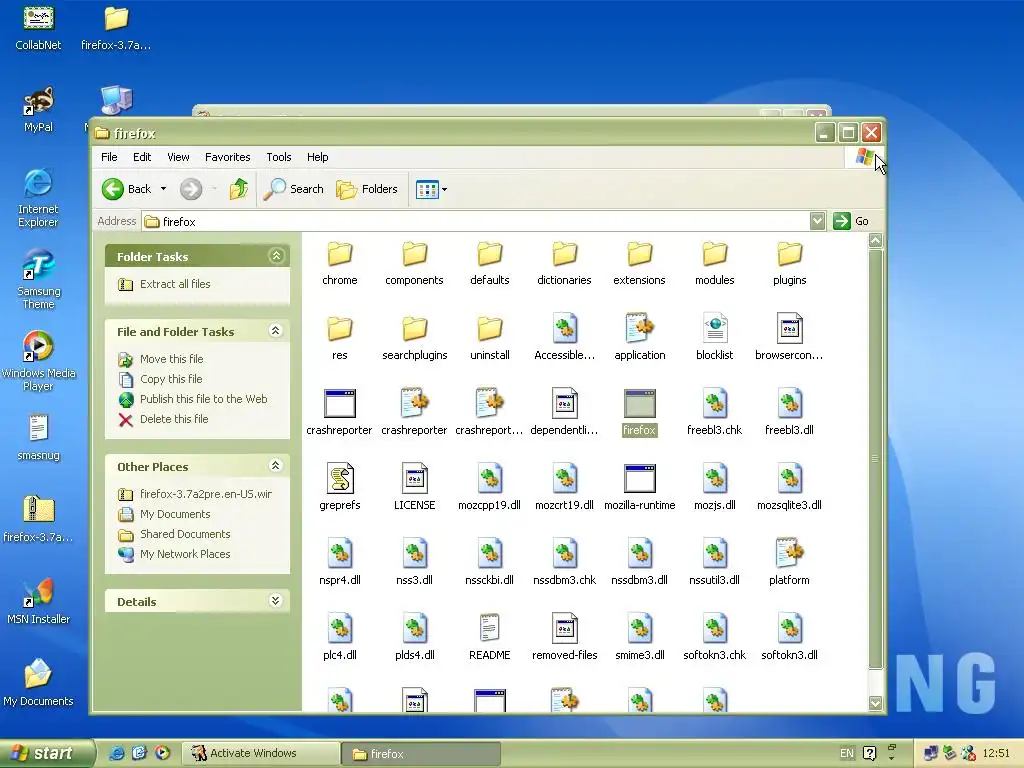Viewport: 1024px width, 768px height.
Task: Select the LICENSE file icon
Action: click(x=414, y=479)
